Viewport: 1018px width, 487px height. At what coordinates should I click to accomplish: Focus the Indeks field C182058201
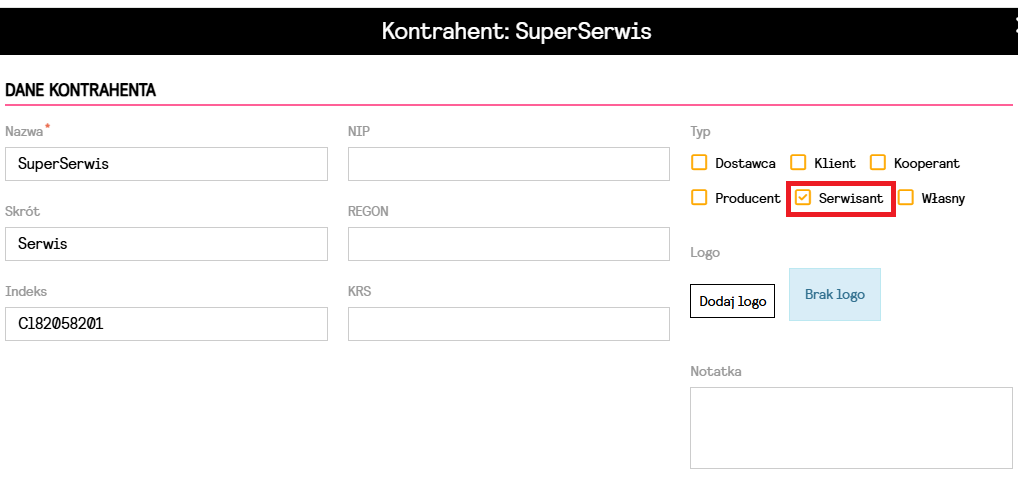[x=166, y=324]
